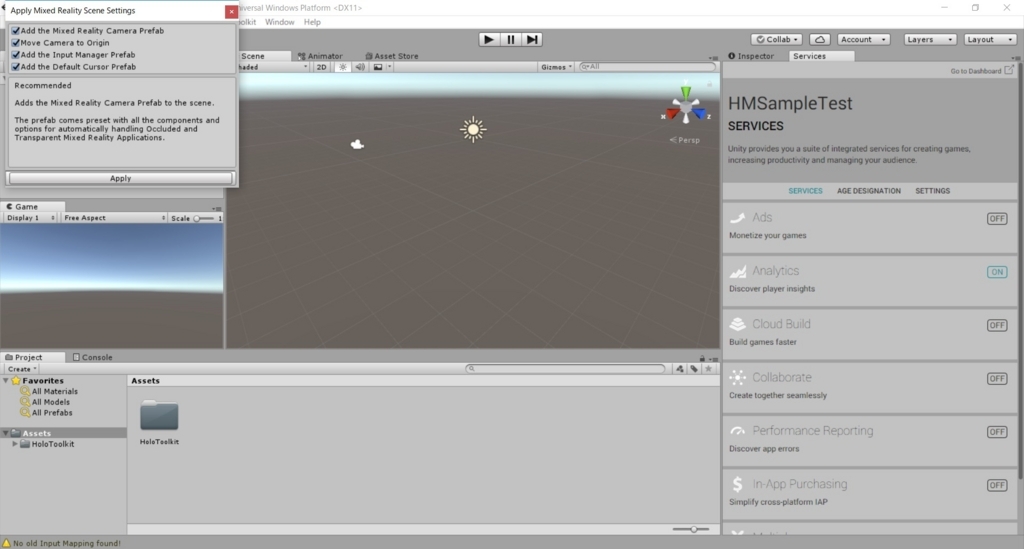The image size is (1024, 549).
Task: Open the Gizmos dropdown
Action: pos(556,67)
